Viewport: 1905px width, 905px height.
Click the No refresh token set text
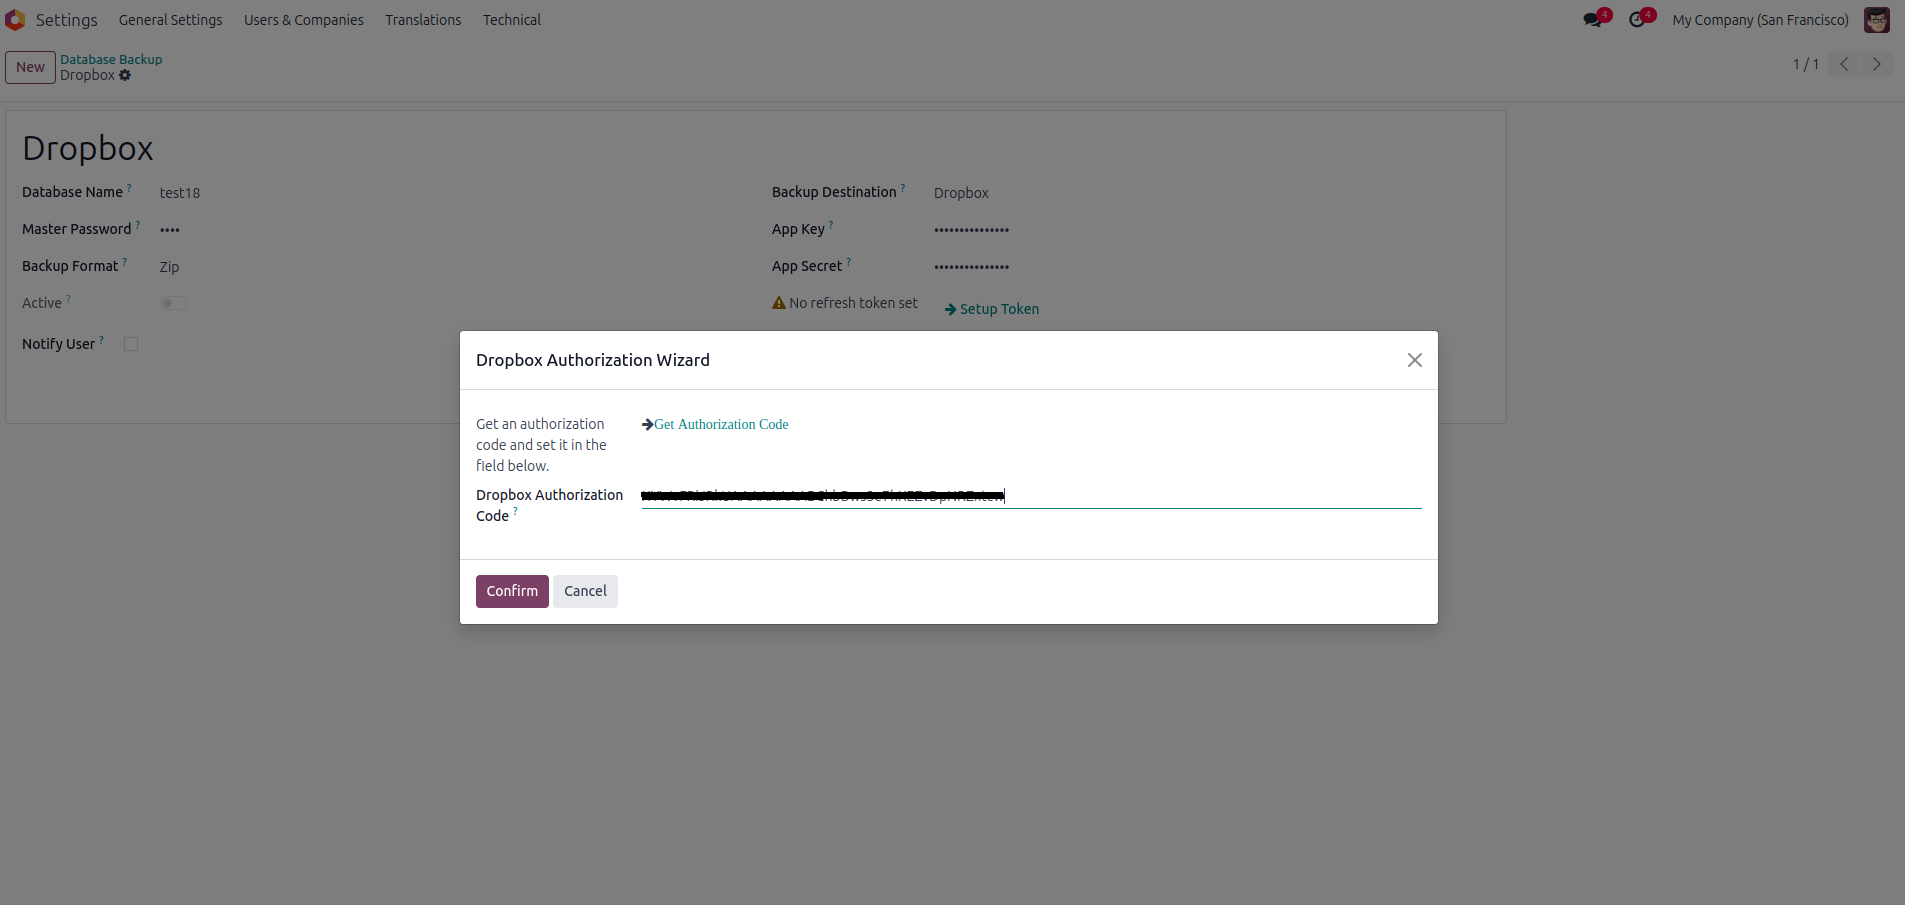coord(853,303)
